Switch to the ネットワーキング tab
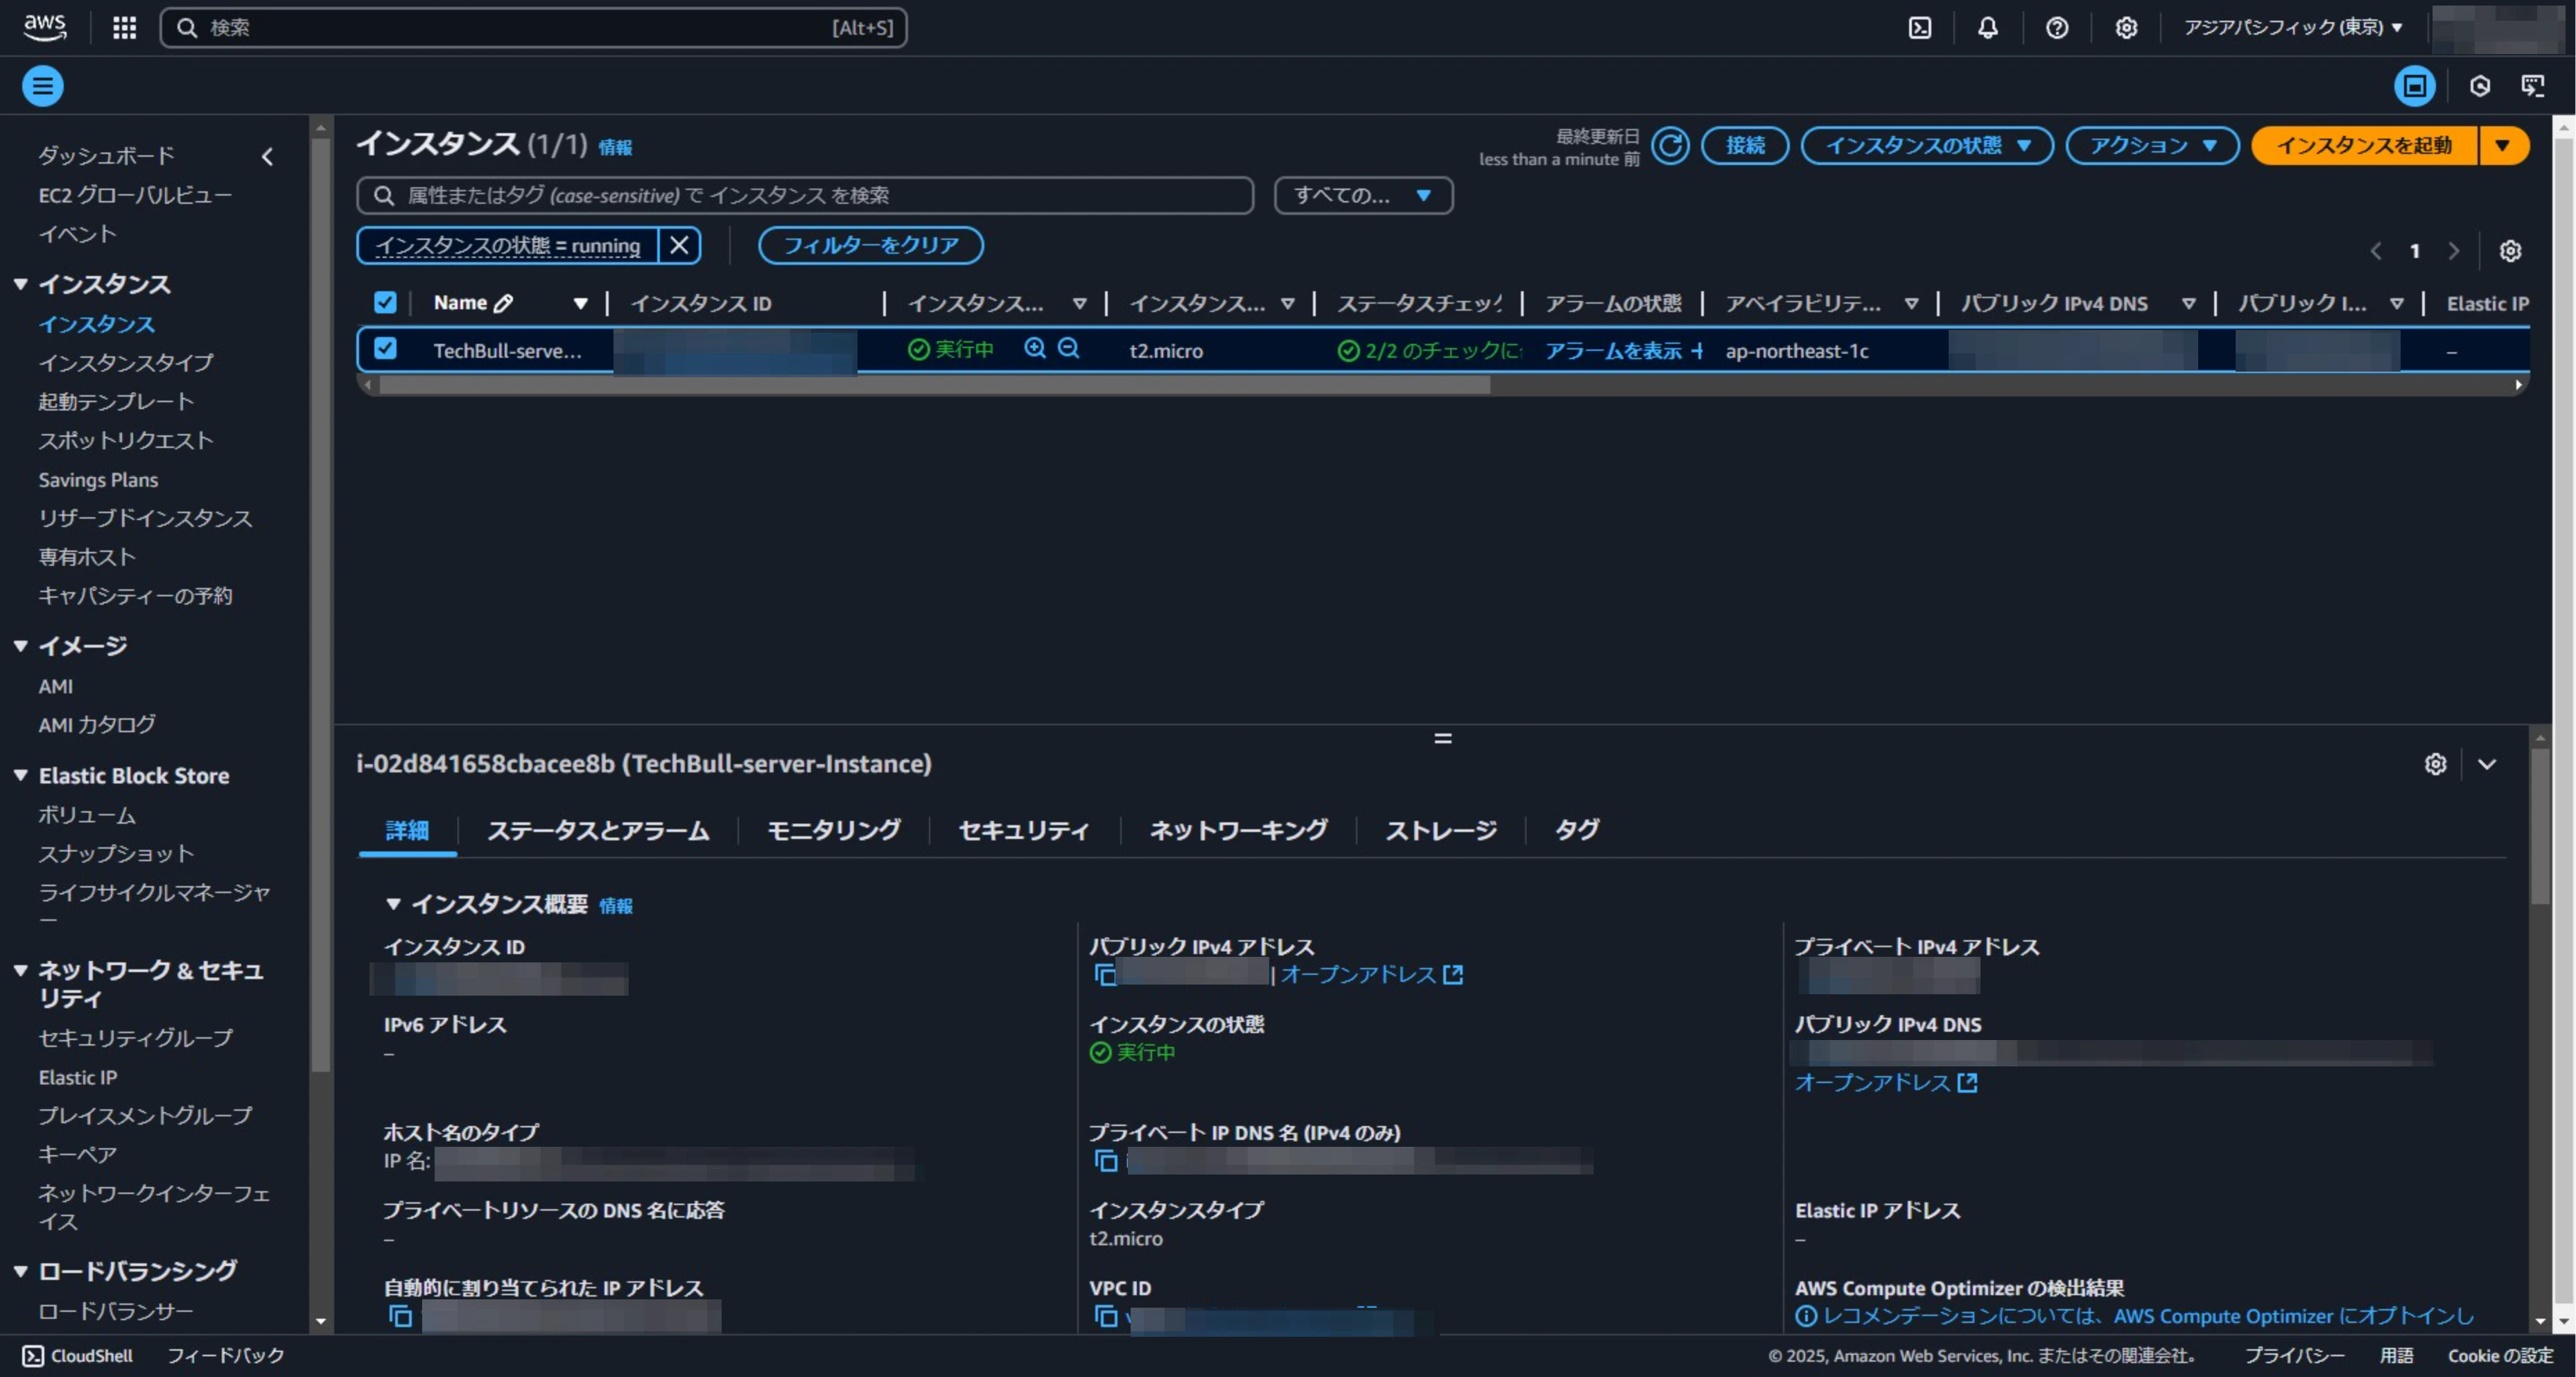 pos(1238,830)
